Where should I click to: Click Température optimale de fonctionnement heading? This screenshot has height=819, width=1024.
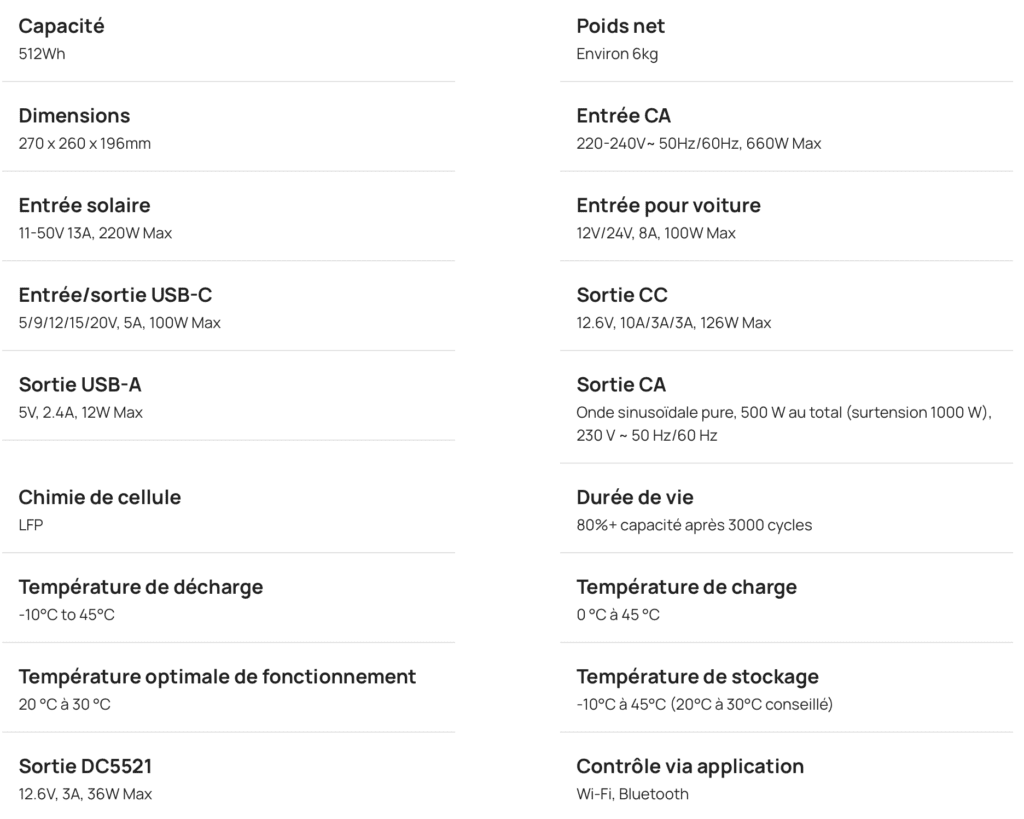(x=217, y=677)
